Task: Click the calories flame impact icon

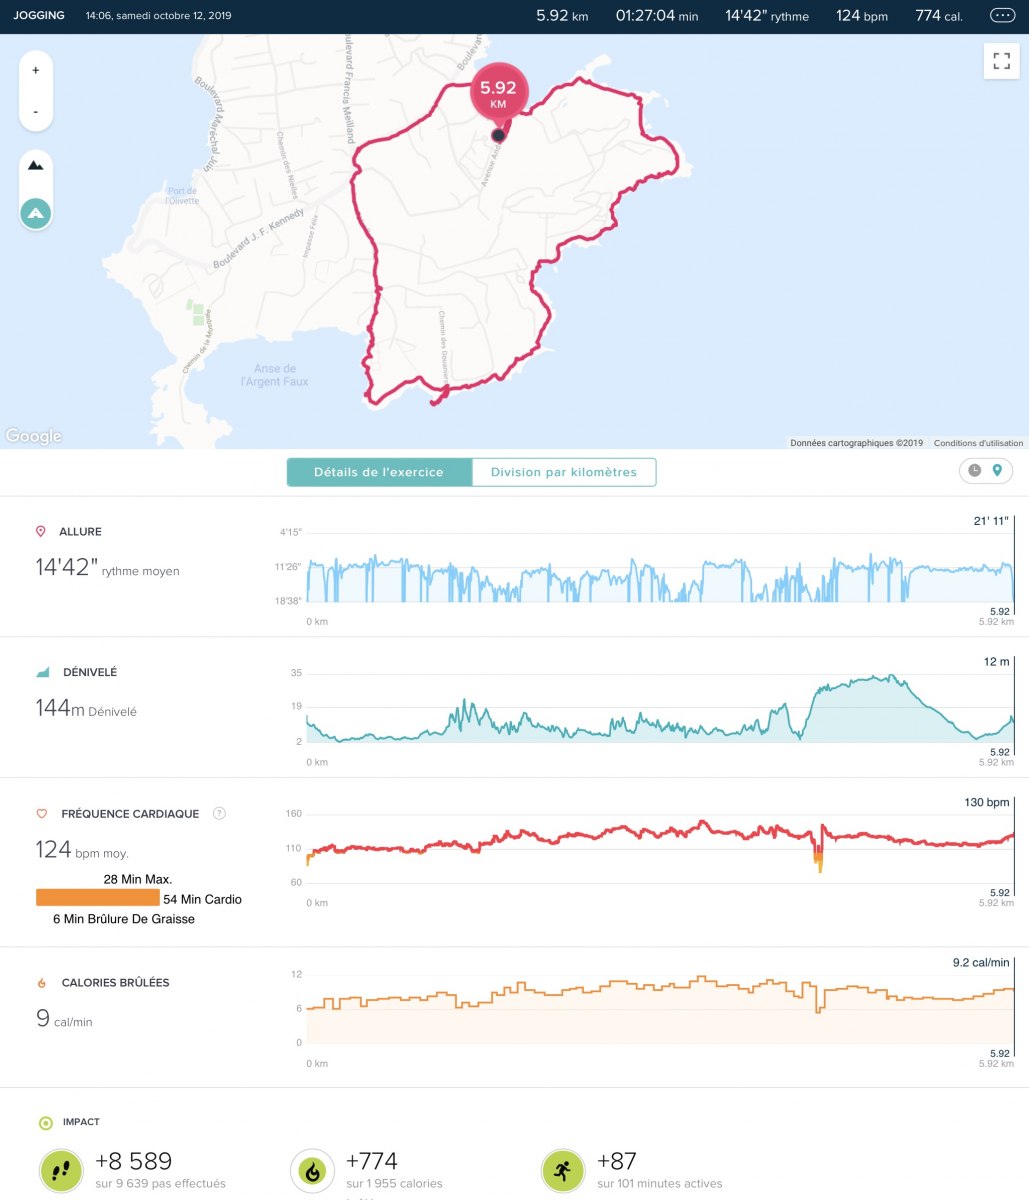Action: pos(312,1171)
